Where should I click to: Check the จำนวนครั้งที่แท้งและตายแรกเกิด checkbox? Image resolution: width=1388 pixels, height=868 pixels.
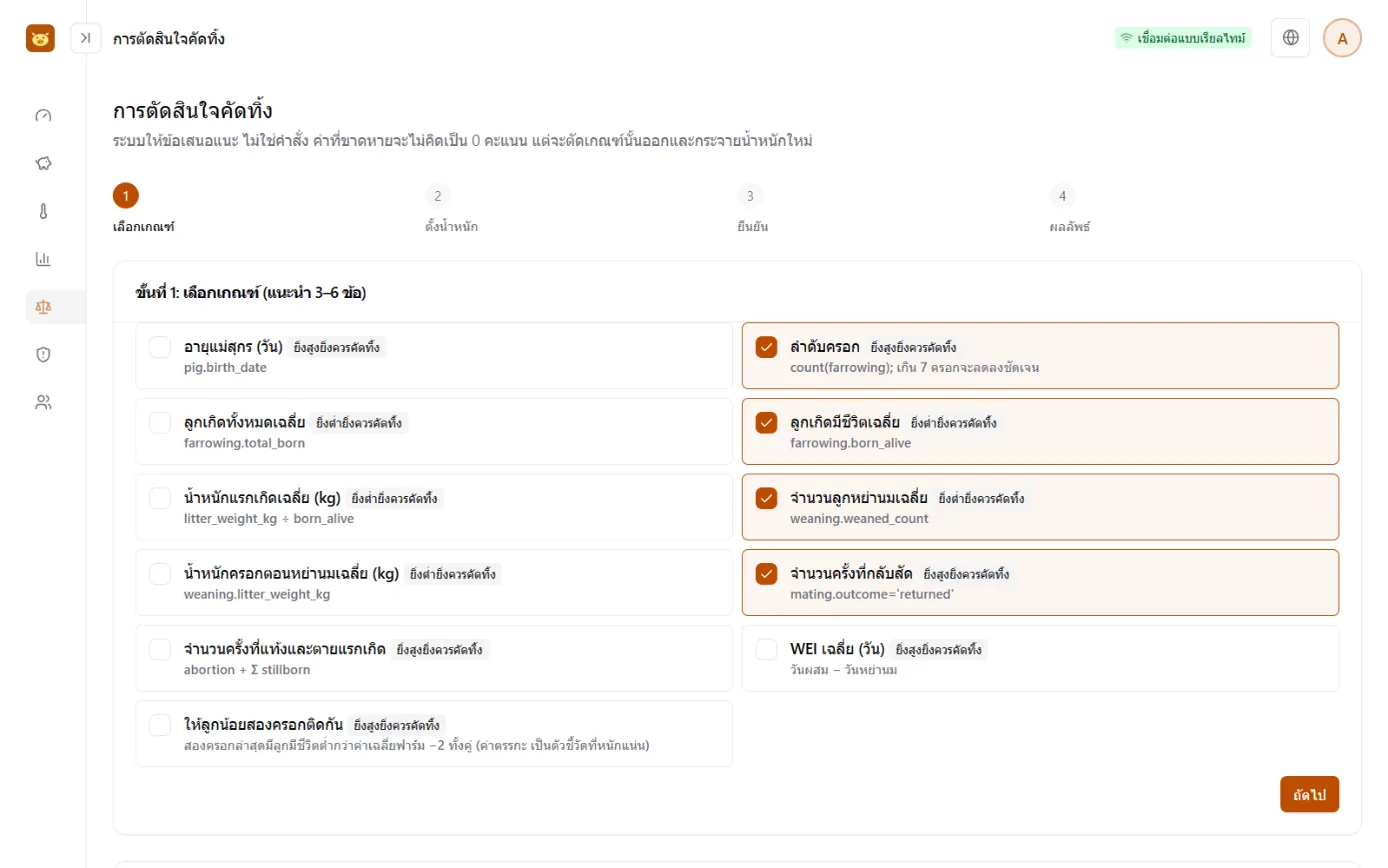click(x=160, y=649)
